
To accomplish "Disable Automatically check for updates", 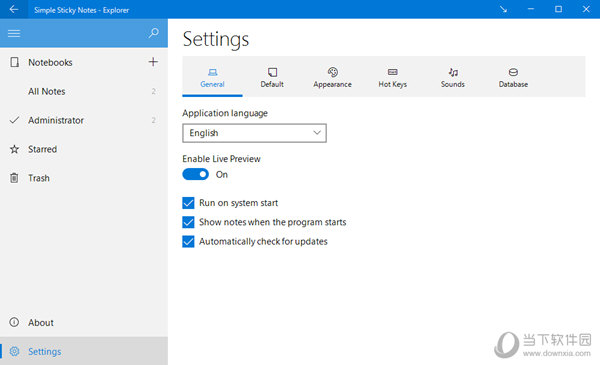I will tap(188, 242).
